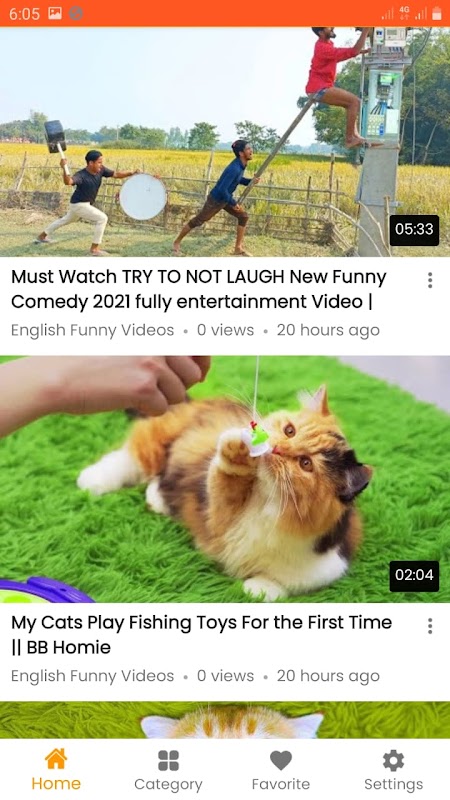Tap the gallery icon in status bar
The height and width of the screenshot is (800, 450).
point(55,13)
